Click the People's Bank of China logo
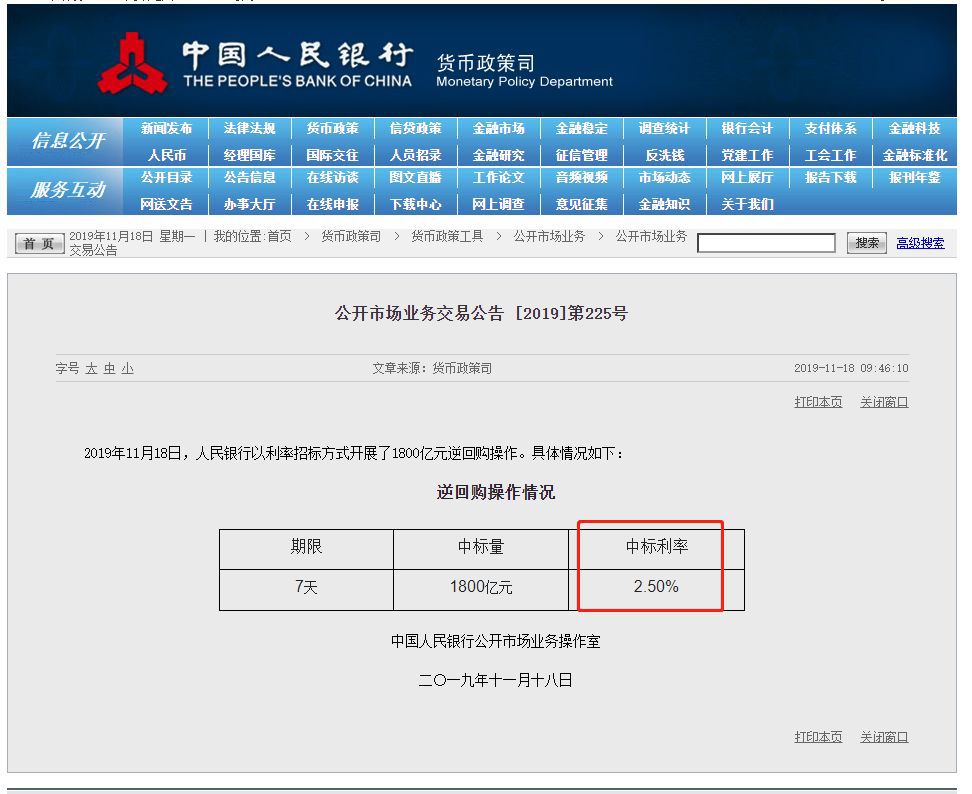Screen dimensions: 972x794 tap(132, 64)
